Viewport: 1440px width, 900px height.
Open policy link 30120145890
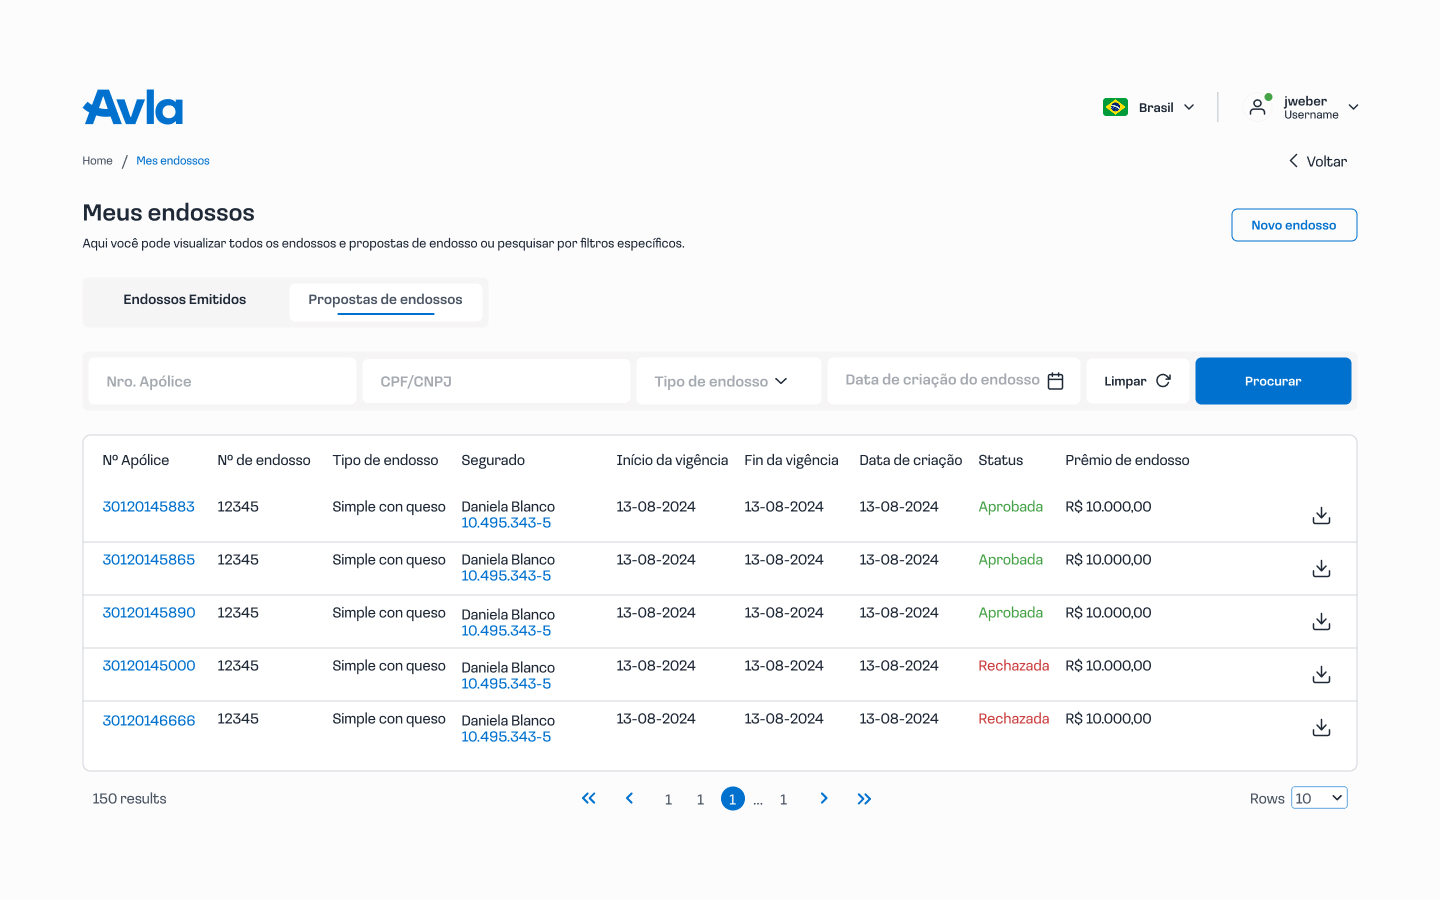pos(149,612)
